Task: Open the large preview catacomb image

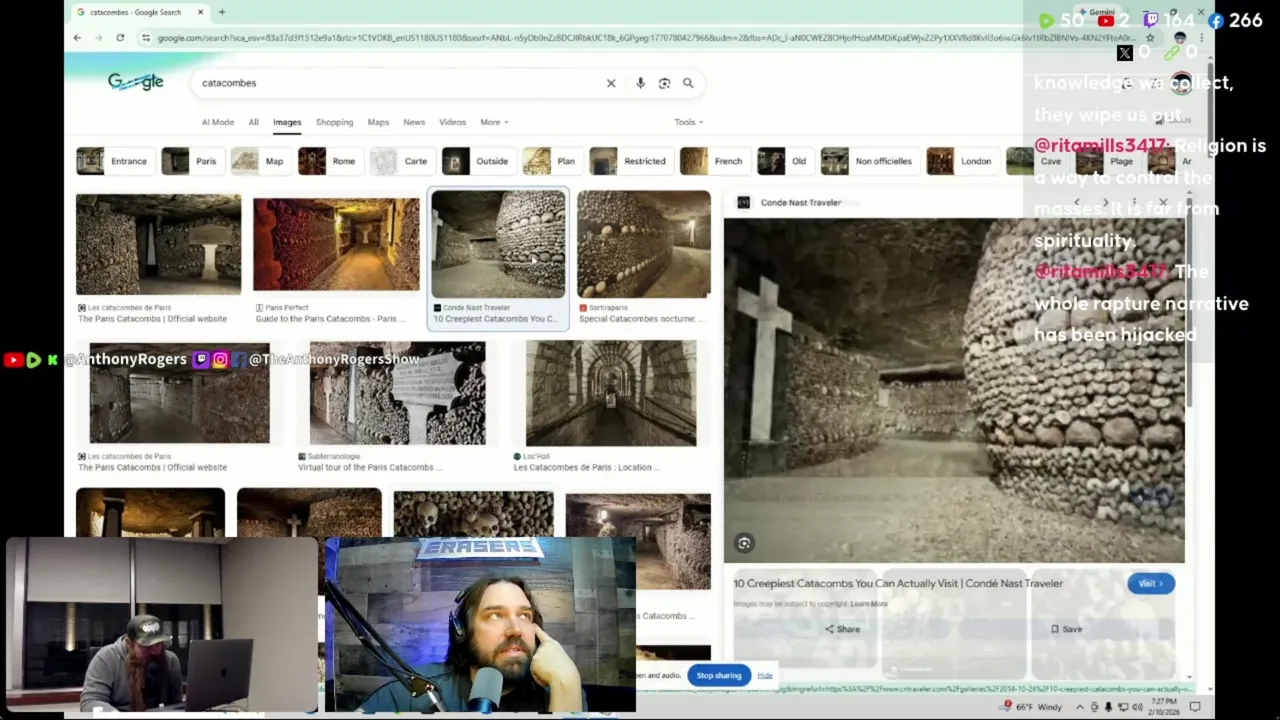Action: point(954,390)
